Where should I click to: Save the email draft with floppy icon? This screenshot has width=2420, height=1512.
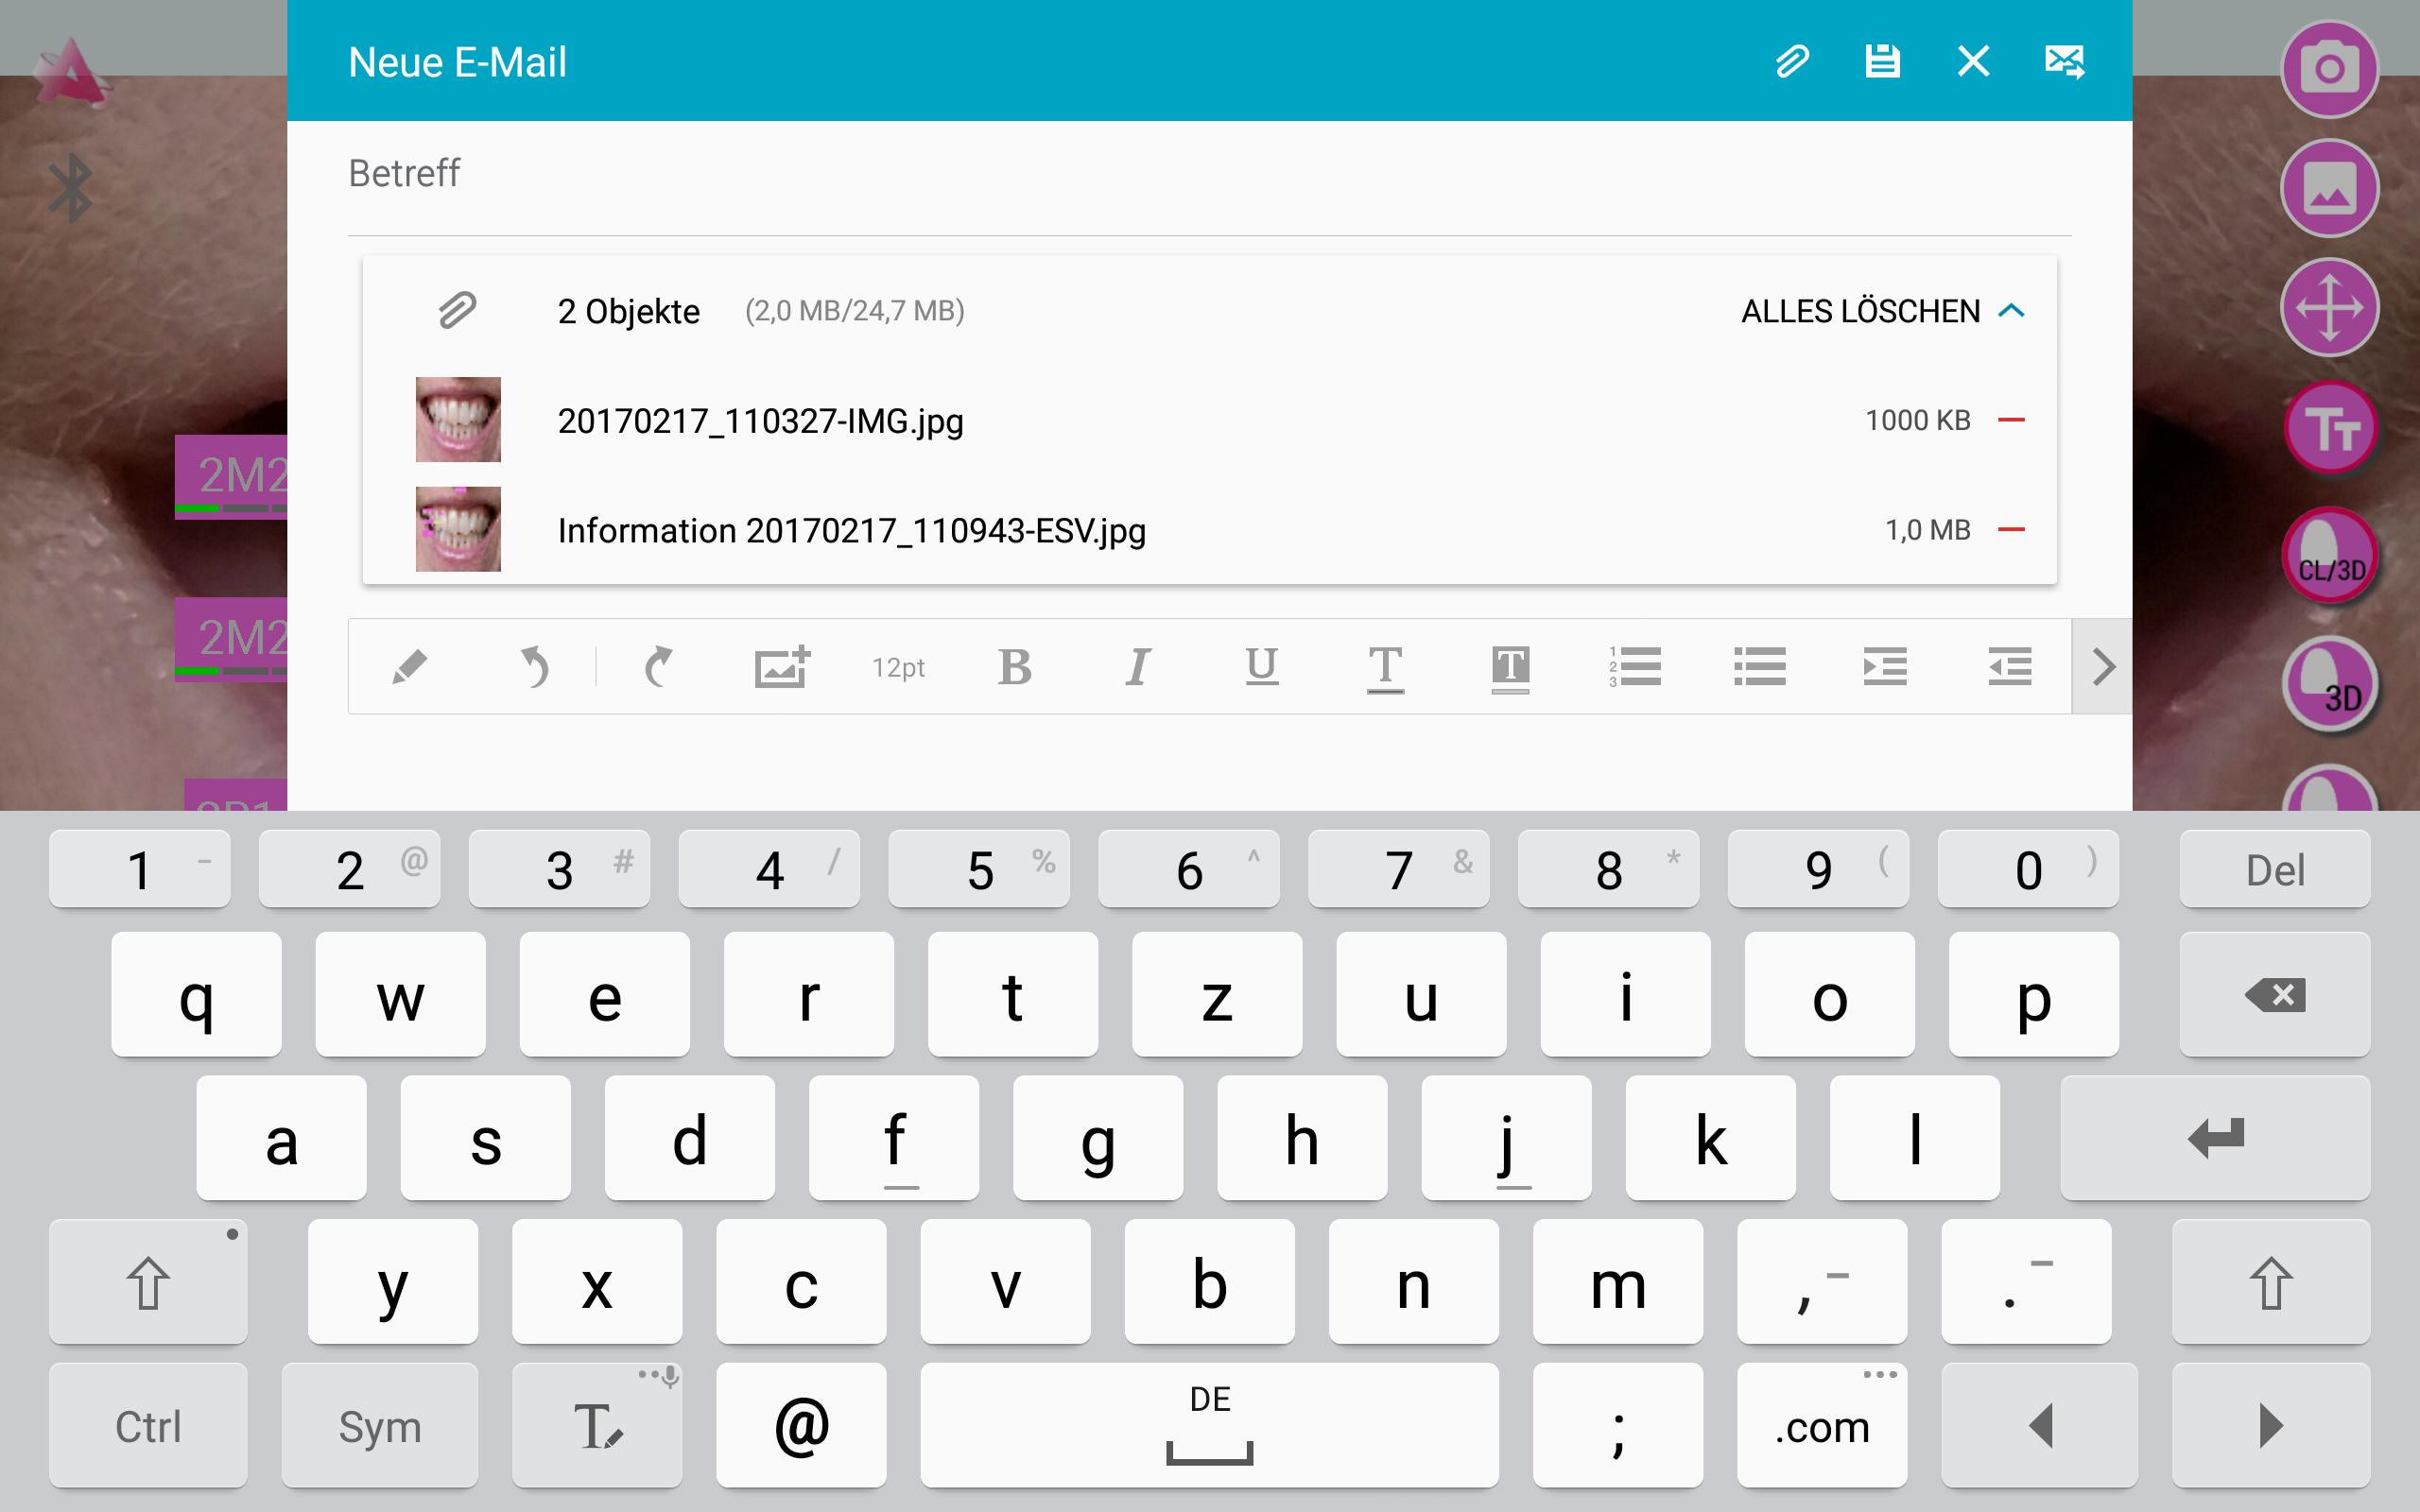(1882, 62)
